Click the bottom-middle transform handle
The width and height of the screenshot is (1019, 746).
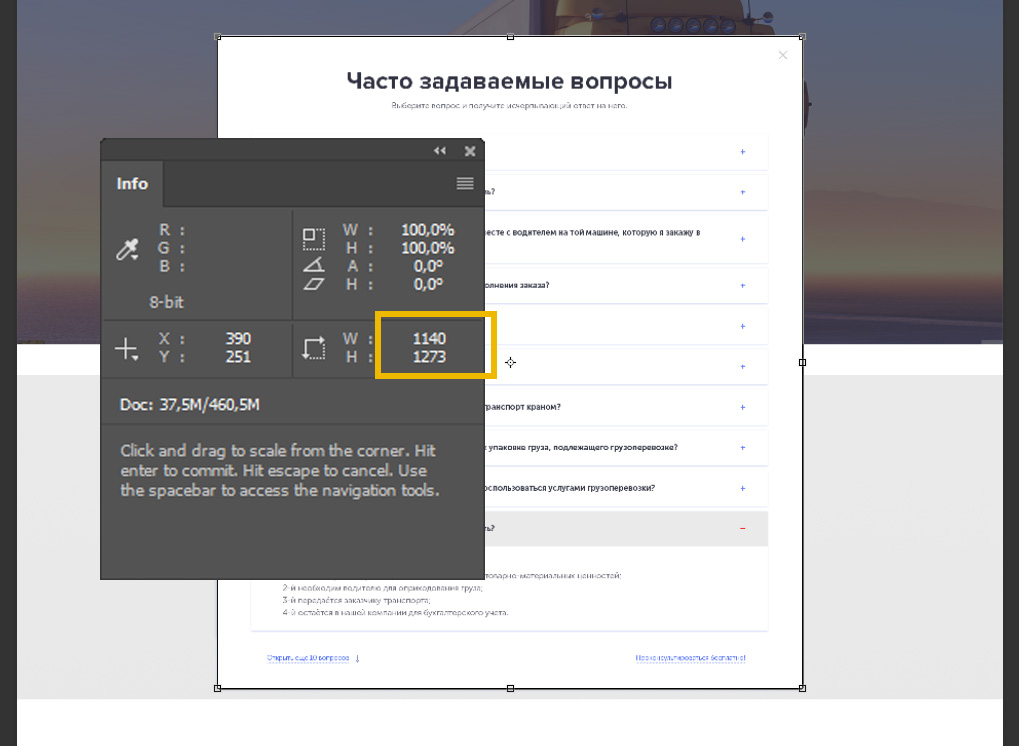(x=510, y=688)
